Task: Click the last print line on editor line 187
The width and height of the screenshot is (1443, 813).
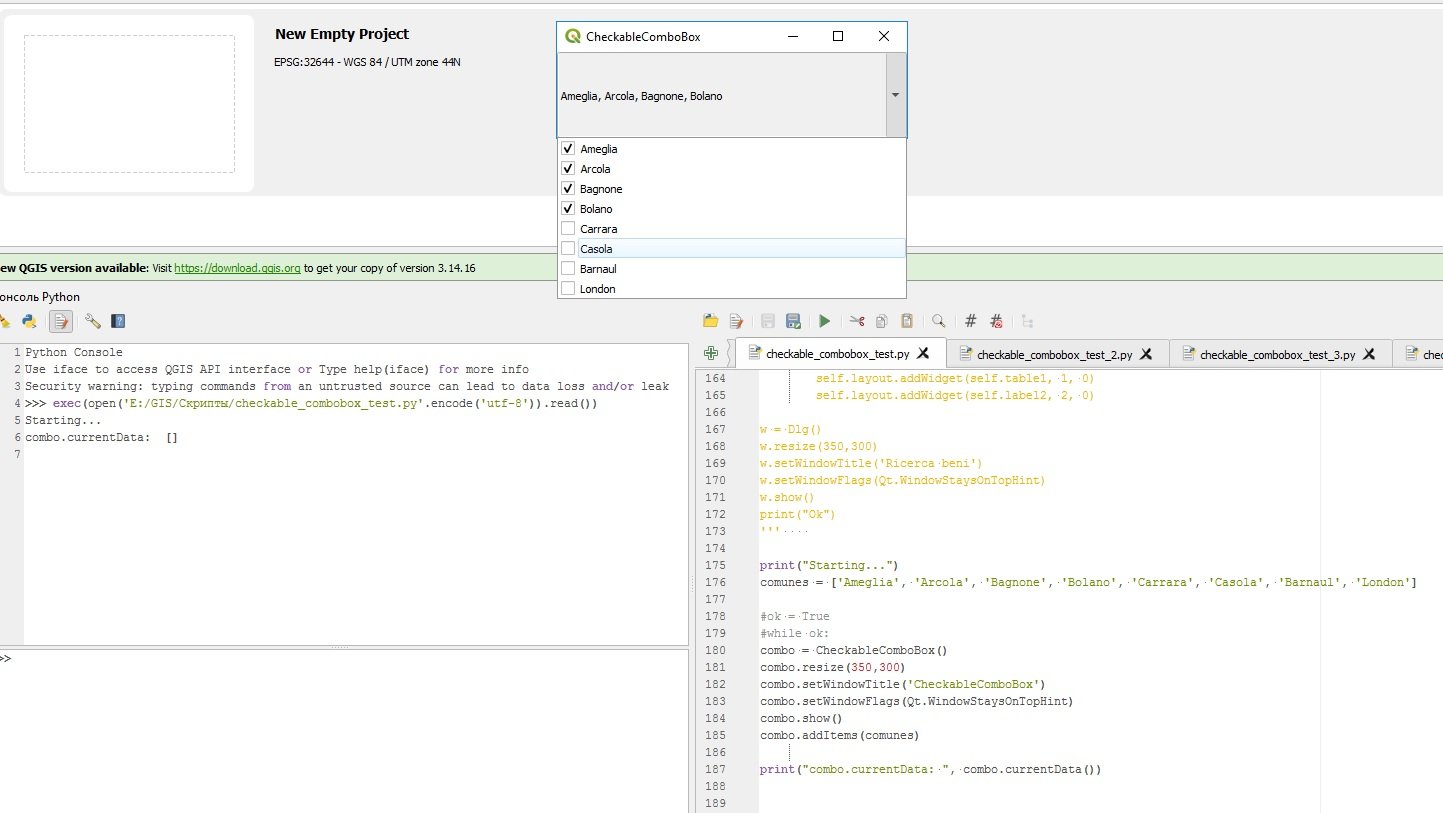Action: [x=930, y=769]
